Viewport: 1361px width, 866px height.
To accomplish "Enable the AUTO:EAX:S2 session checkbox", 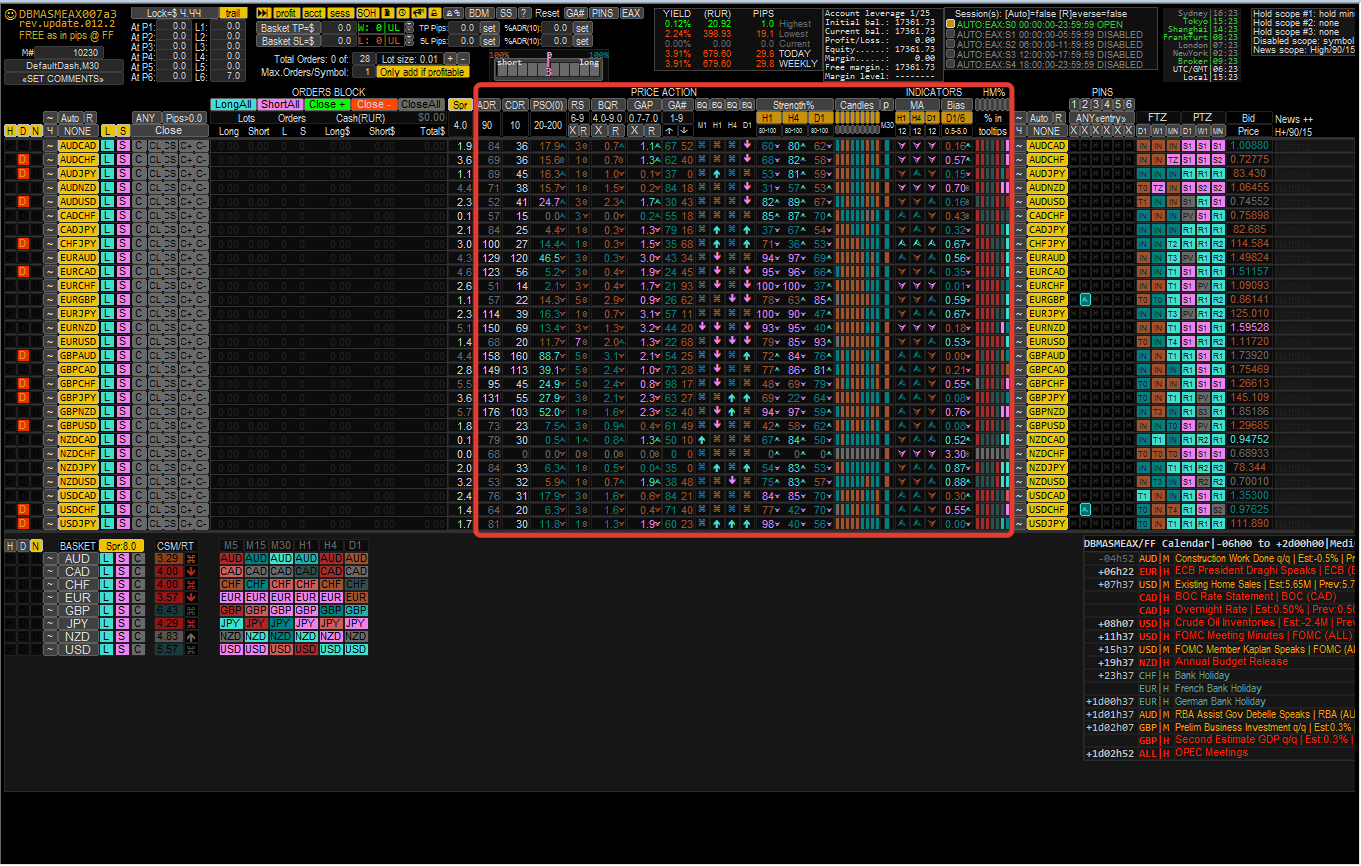I will (x=950, y=43).
